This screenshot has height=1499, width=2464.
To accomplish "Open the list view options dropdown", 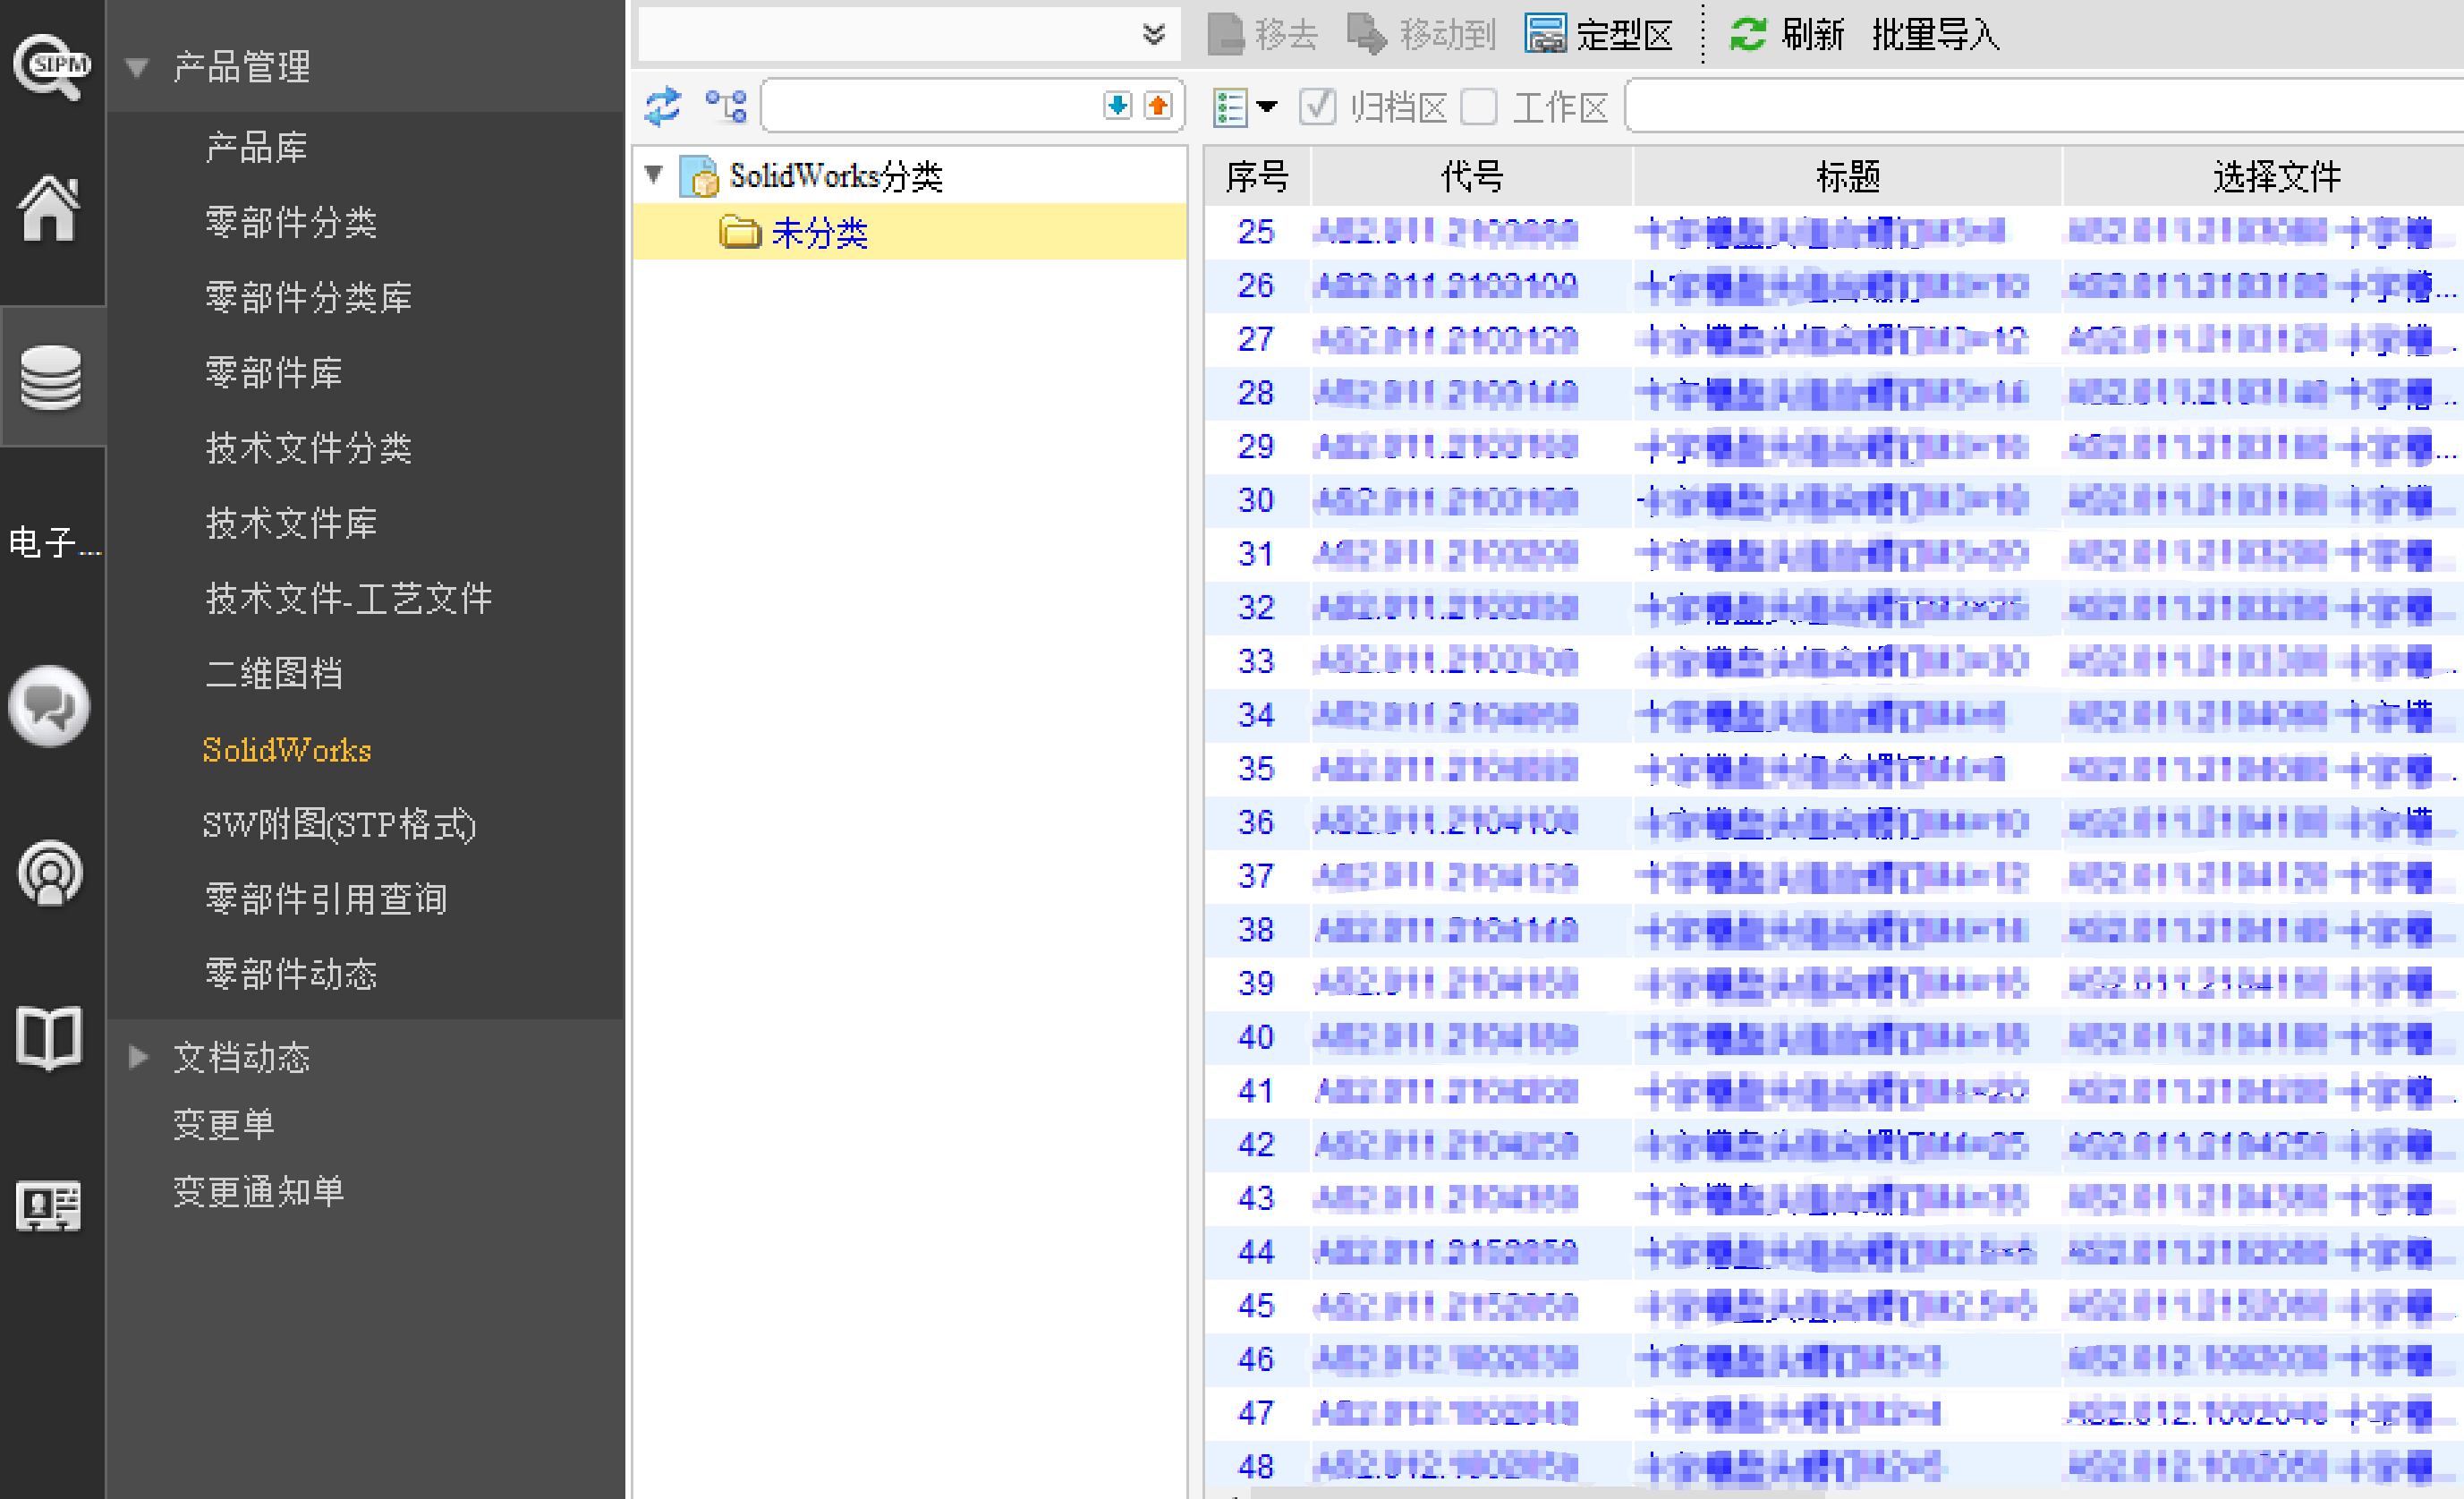I will click(1266, 106).
